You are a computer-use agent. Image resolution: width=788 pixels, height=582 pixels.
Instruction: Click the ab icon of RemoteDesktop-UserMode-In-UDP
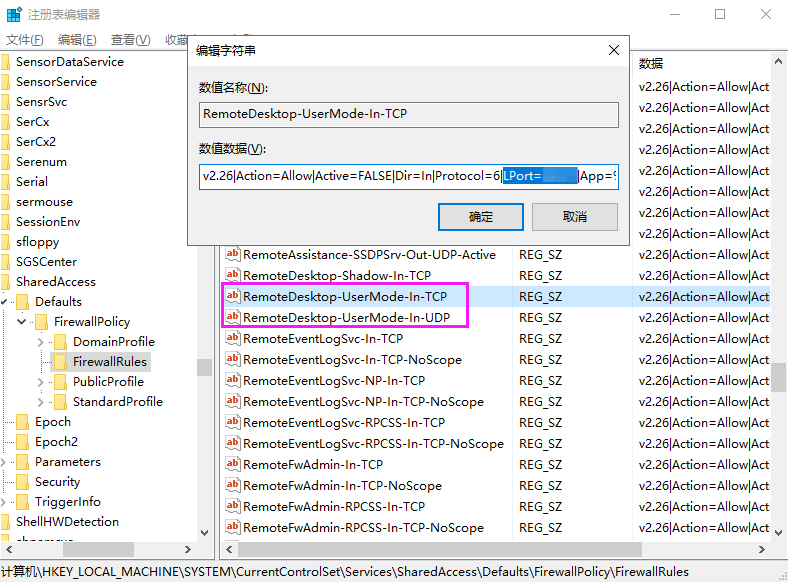tap(232, 317)
